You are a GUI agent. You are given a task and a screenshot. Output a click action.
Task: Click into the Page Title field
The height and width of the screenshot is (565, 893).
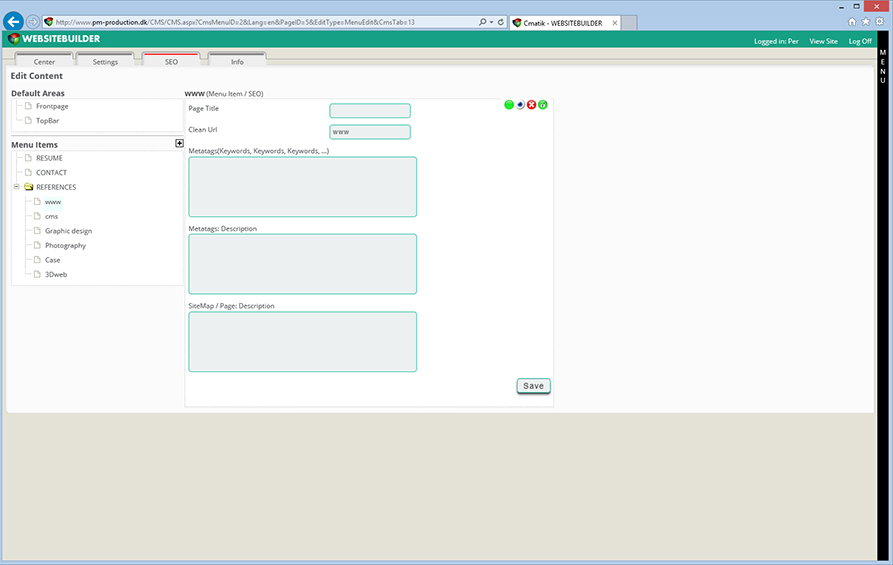pyautogui.click(x=369, y=111)
